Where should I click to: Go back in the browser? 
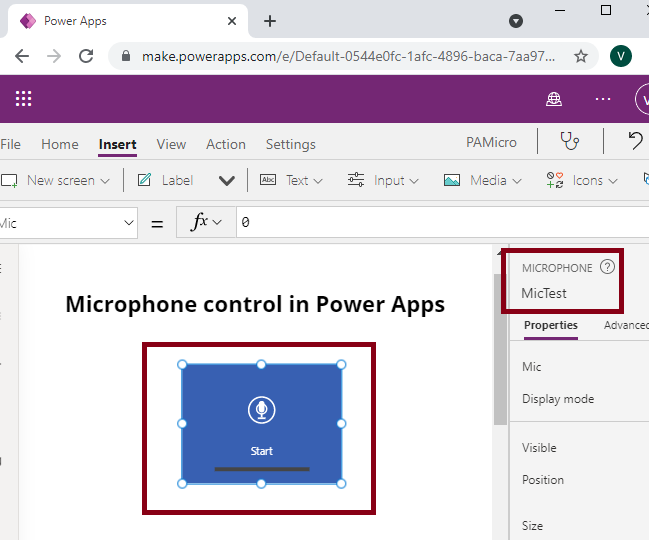tap(22, 56)
